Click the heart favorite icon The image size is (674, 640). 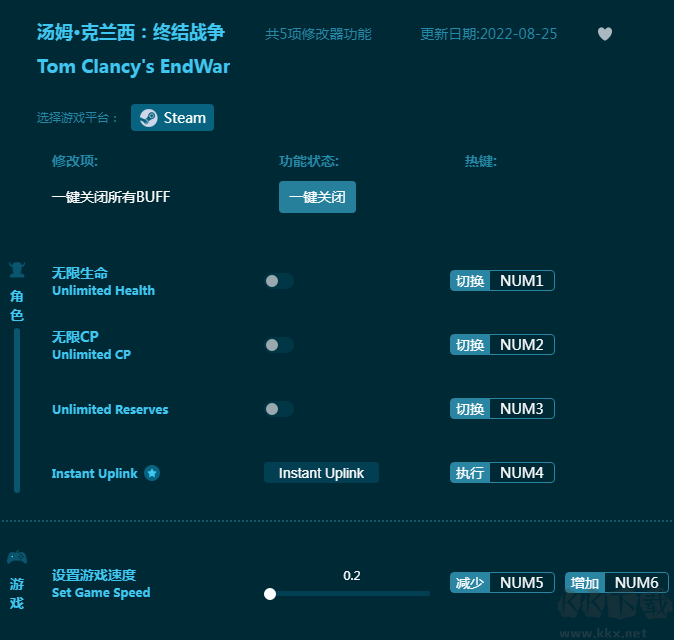tap(604, 34)
